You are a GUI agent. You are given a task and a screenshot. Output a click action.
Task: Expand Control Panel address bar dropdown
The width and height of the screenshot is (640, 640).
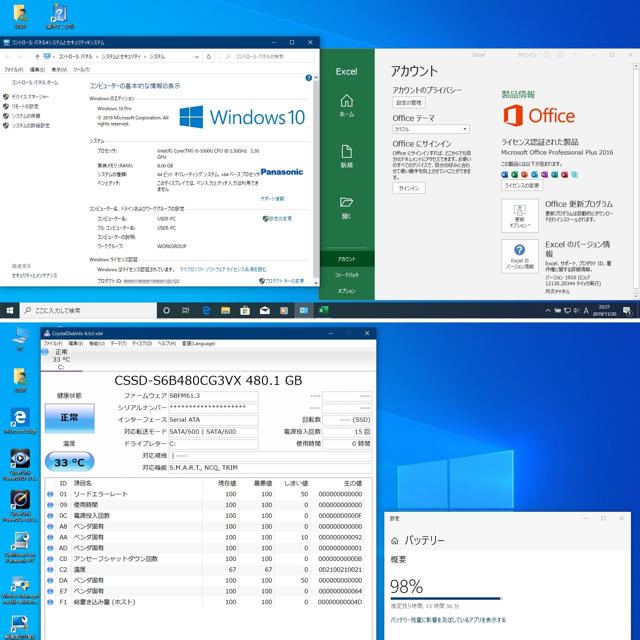point(196,57)
